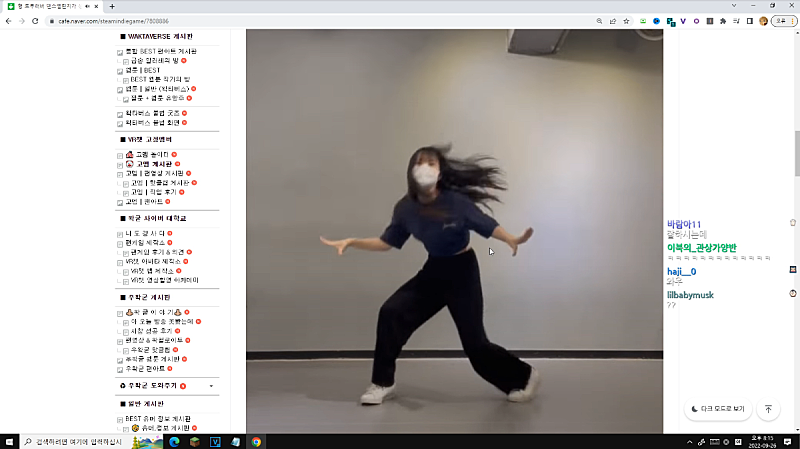Select chat username 이북의_관상가양반

702,248
